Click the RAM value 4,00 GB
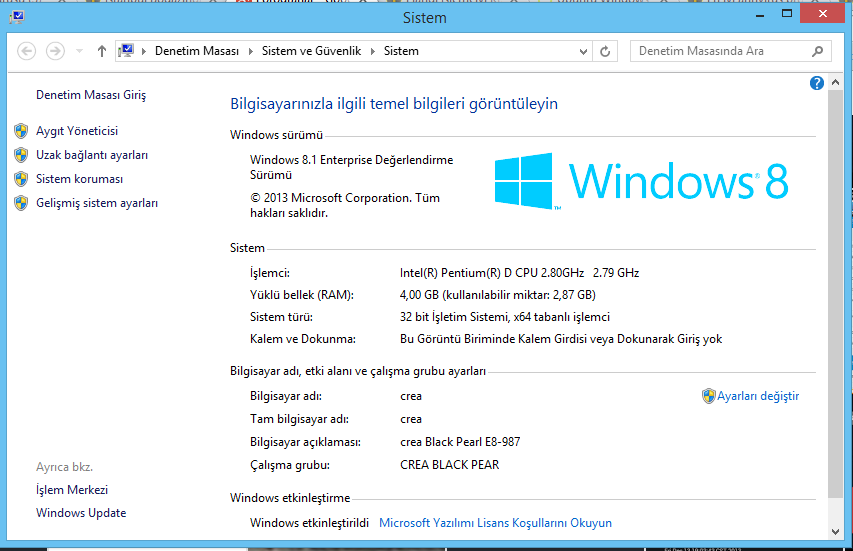853x551 pixels. click(x=497, y=295)
